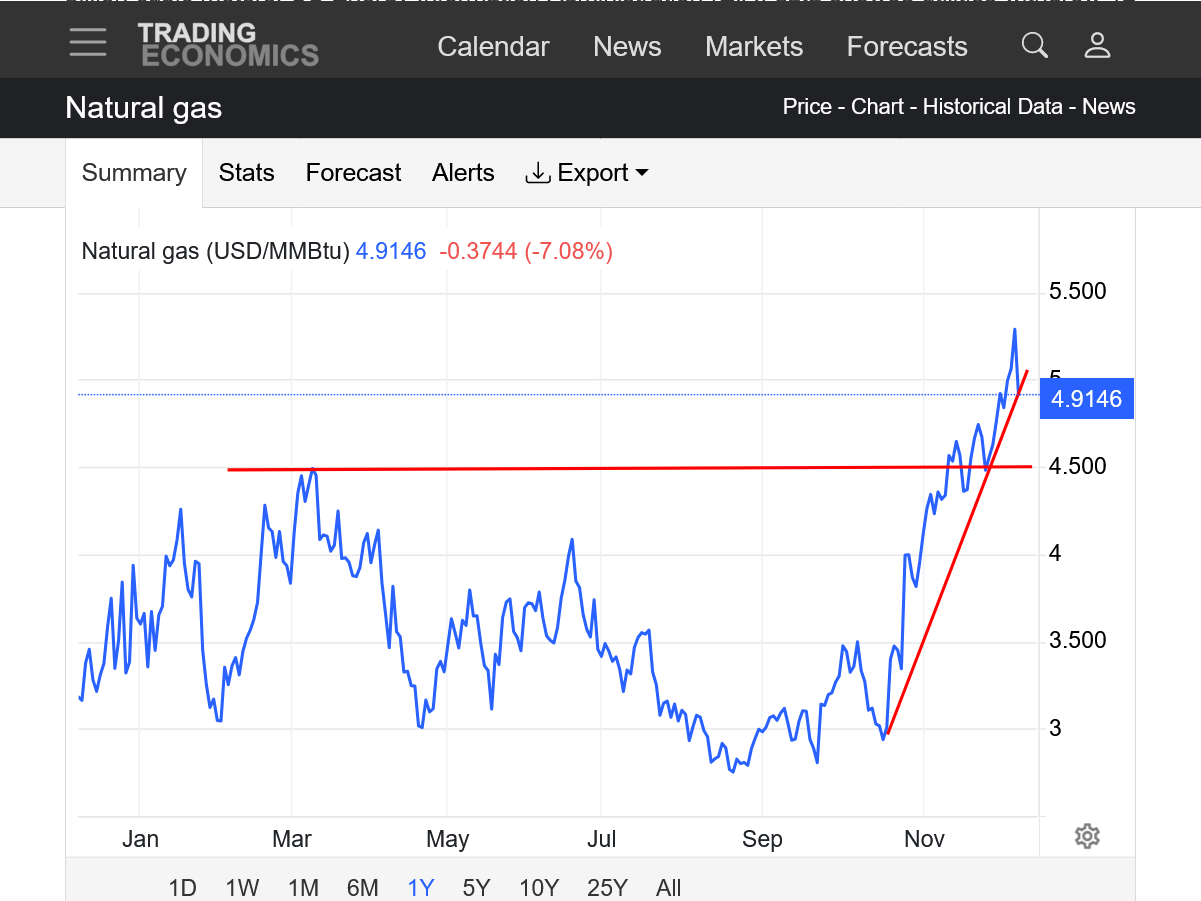
Task: Select the Alerts tab
Action: click(x=463, y=173)
